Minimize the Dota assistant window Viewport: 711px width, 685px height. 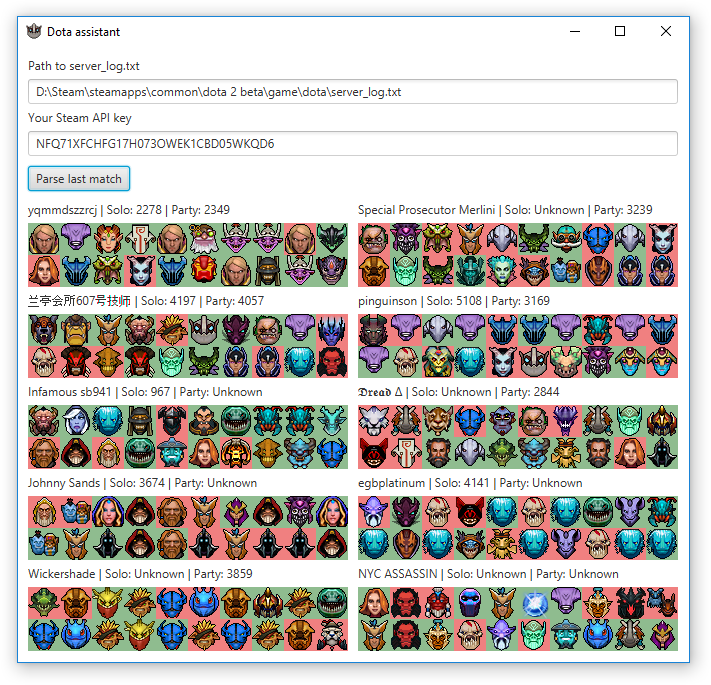pyautogui.click(x=575, y=31)
